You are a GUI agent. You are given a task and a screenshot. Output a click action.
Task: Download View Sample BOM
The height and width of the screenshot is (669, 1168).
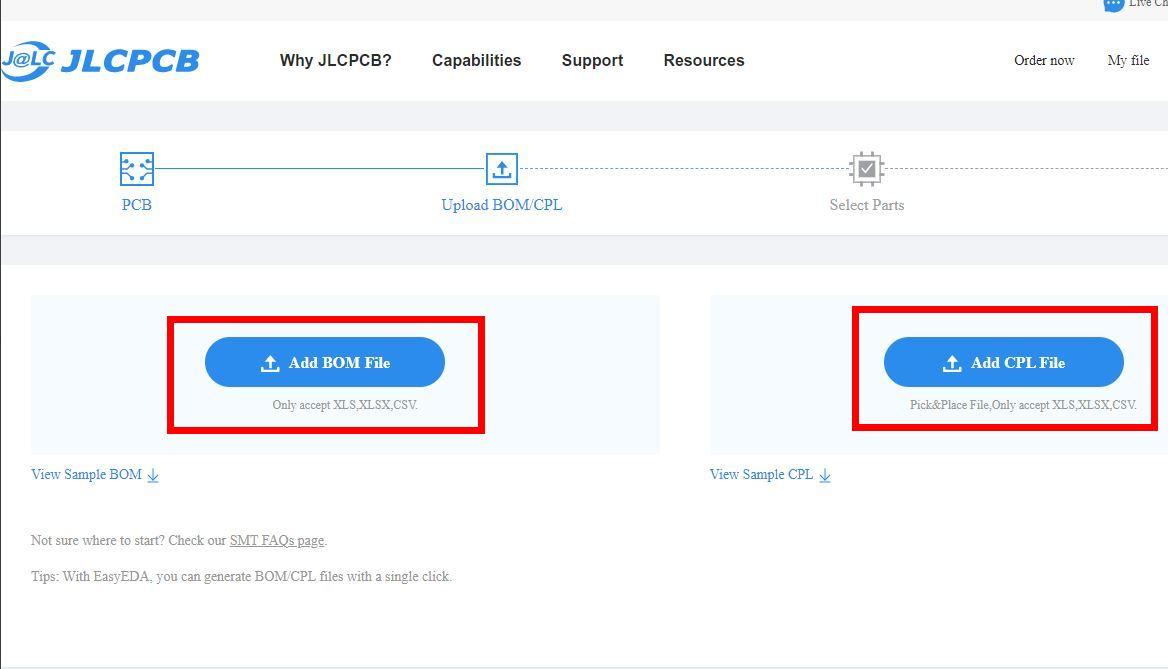tap(95, 475)
